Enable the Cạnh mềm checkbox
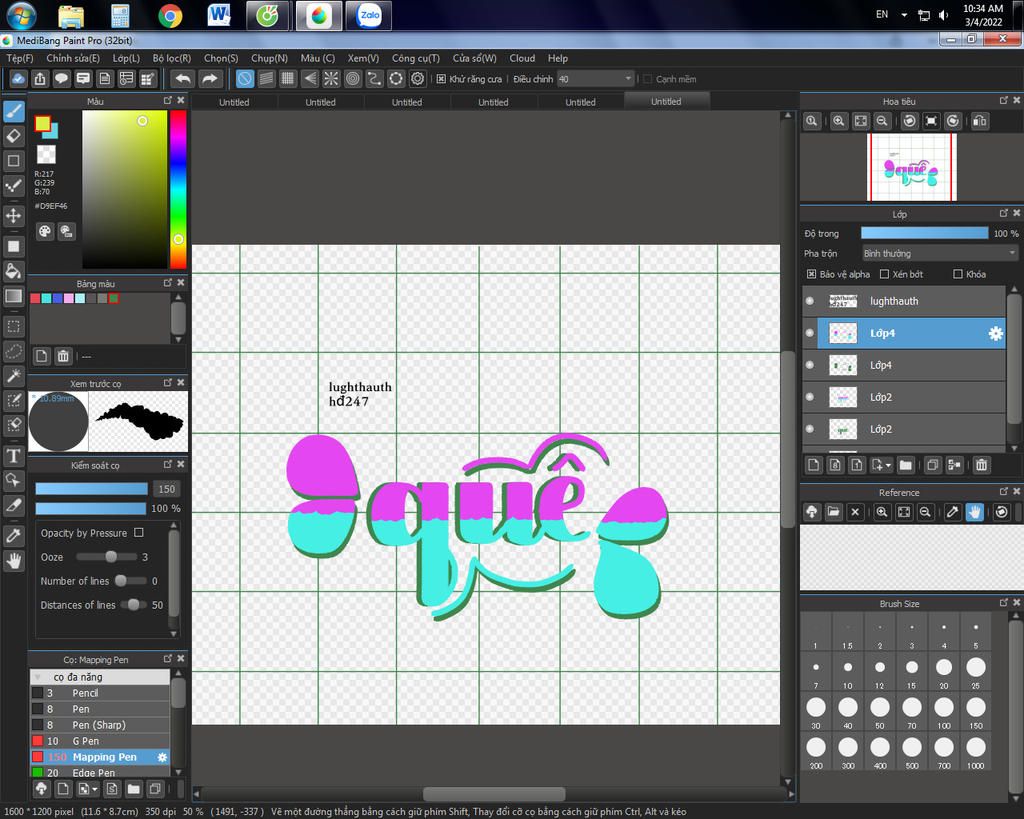Image resolution: width=1024 pixels, height=819 pixels. click(648, 79)
